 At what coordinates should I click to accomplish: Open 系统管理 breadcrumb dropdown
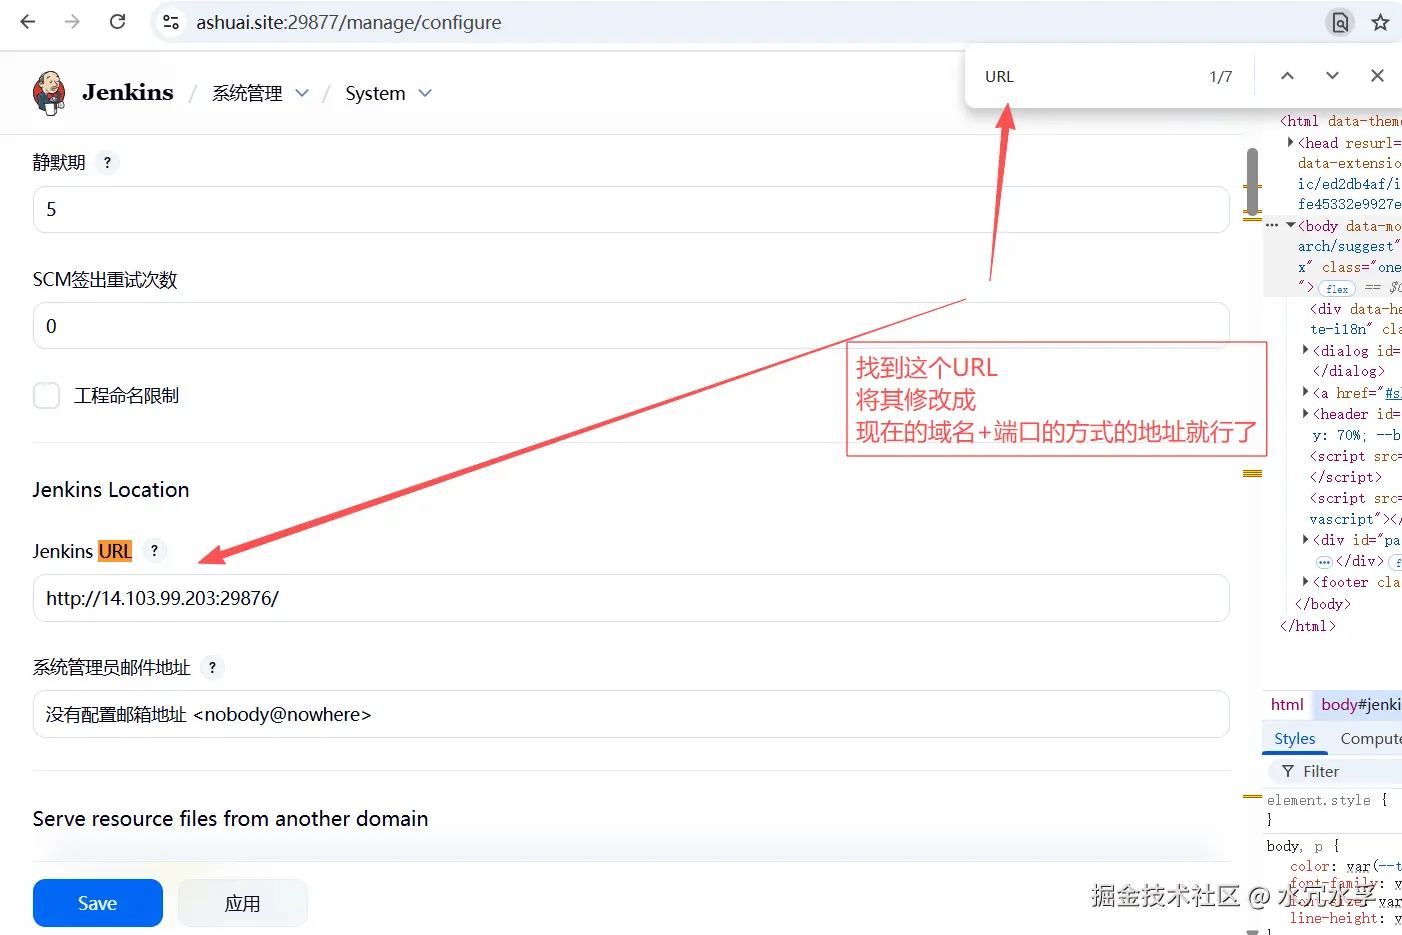click(302, 93)
